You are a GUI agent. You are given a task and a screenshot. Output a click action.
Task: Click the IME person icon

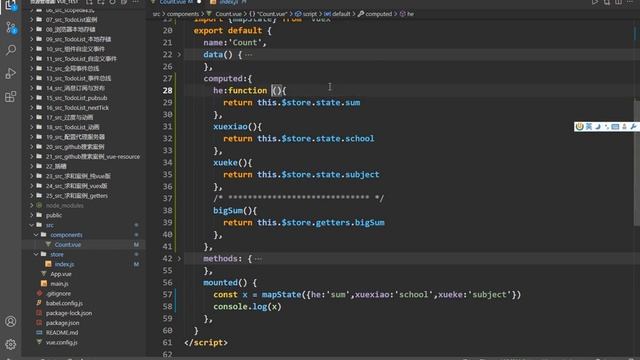(624, 127)
